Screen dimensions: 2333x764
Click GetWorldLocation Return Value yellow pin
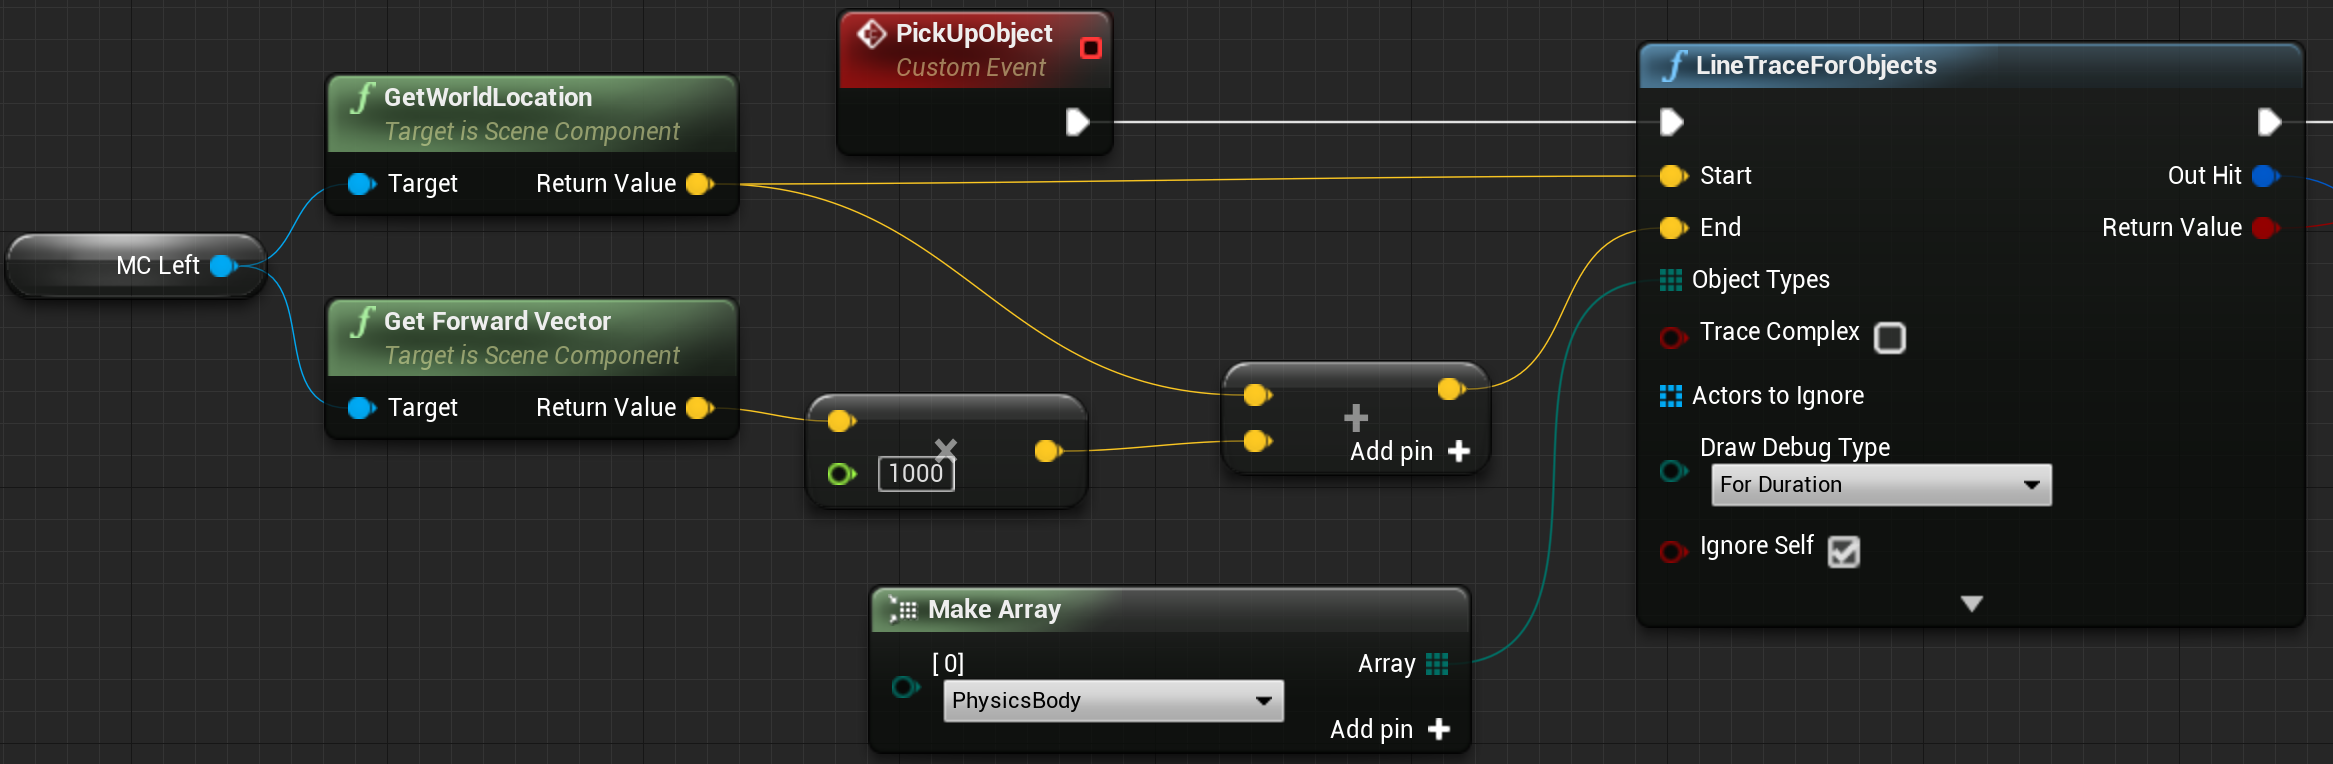(x=700, y=184)
